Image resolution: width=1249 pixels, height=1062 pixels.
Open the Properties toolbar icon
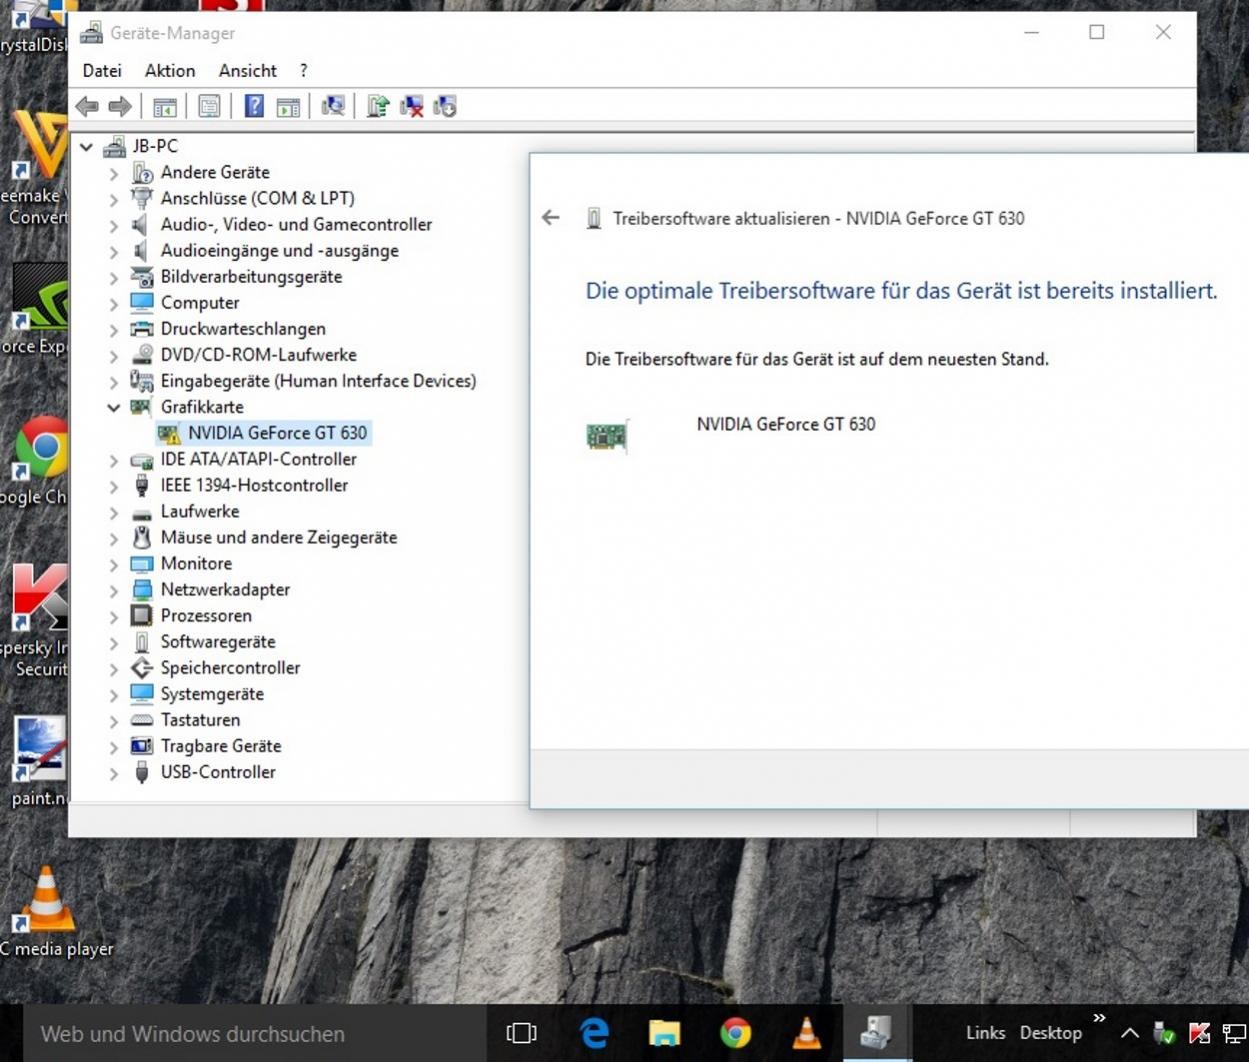pos(209,106)
